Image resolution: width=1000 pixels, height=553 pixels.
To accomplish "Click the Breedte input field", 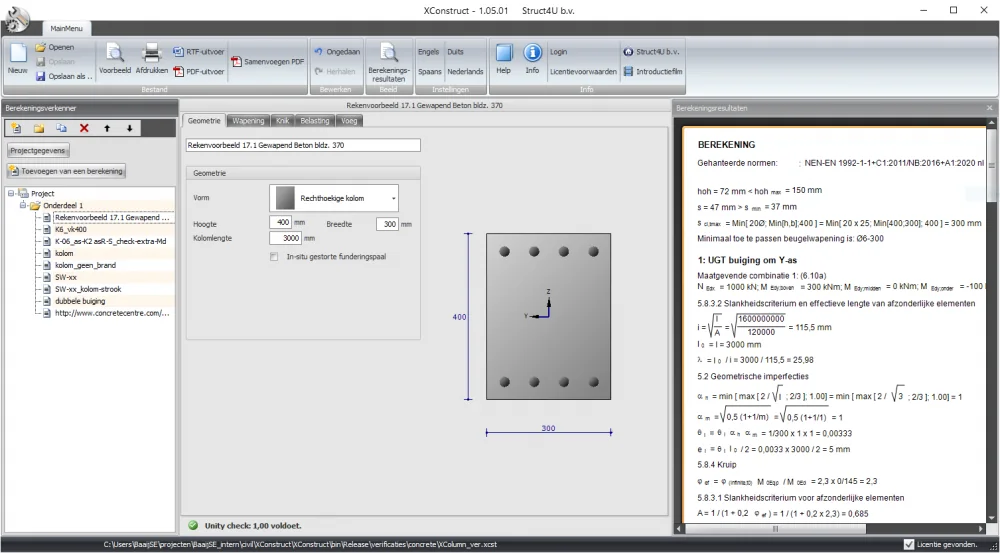I will 387,224.
